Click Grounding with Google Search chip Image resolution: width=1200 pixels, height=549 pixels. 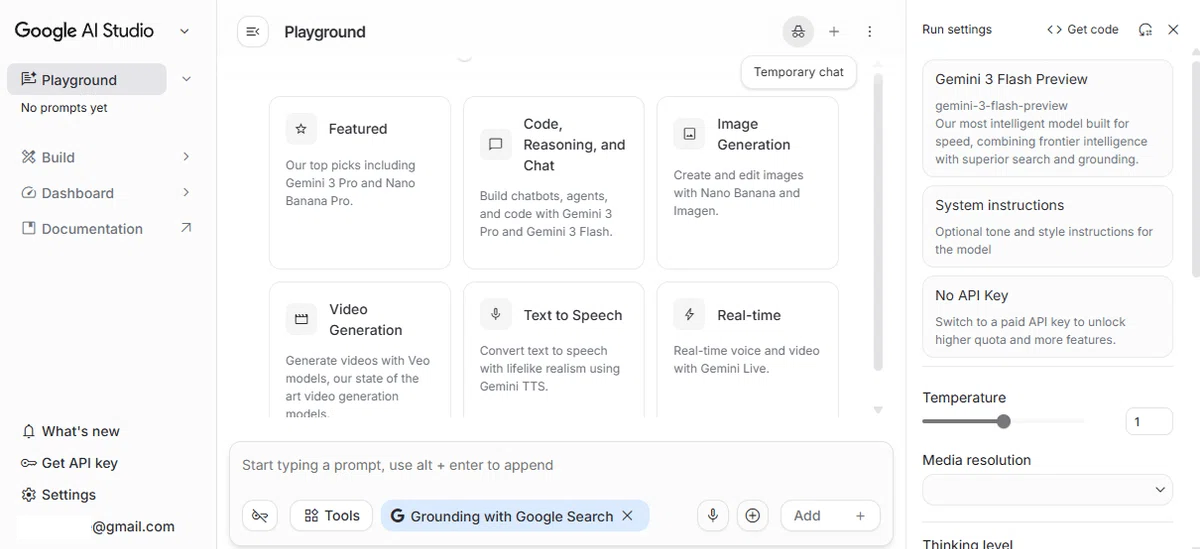pos(515,516)
